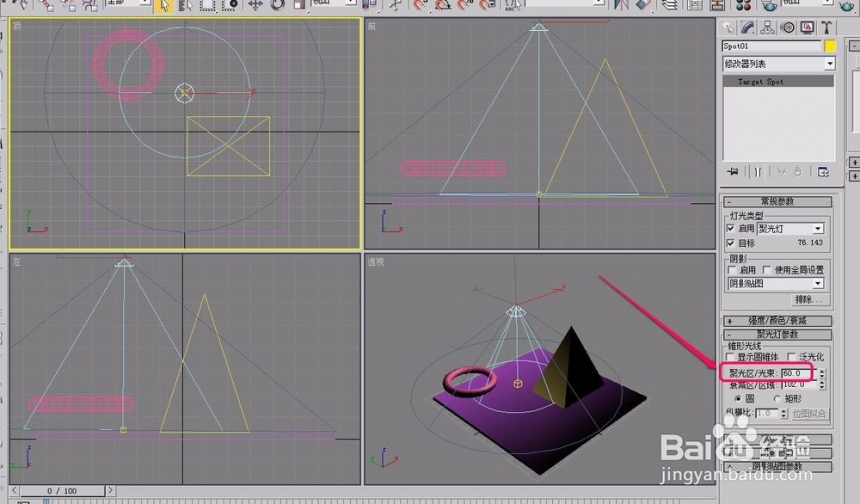The image size is (860, 504).
Task: Toggle light 启用 checkbox under 灯光类型
Action: 731,228
